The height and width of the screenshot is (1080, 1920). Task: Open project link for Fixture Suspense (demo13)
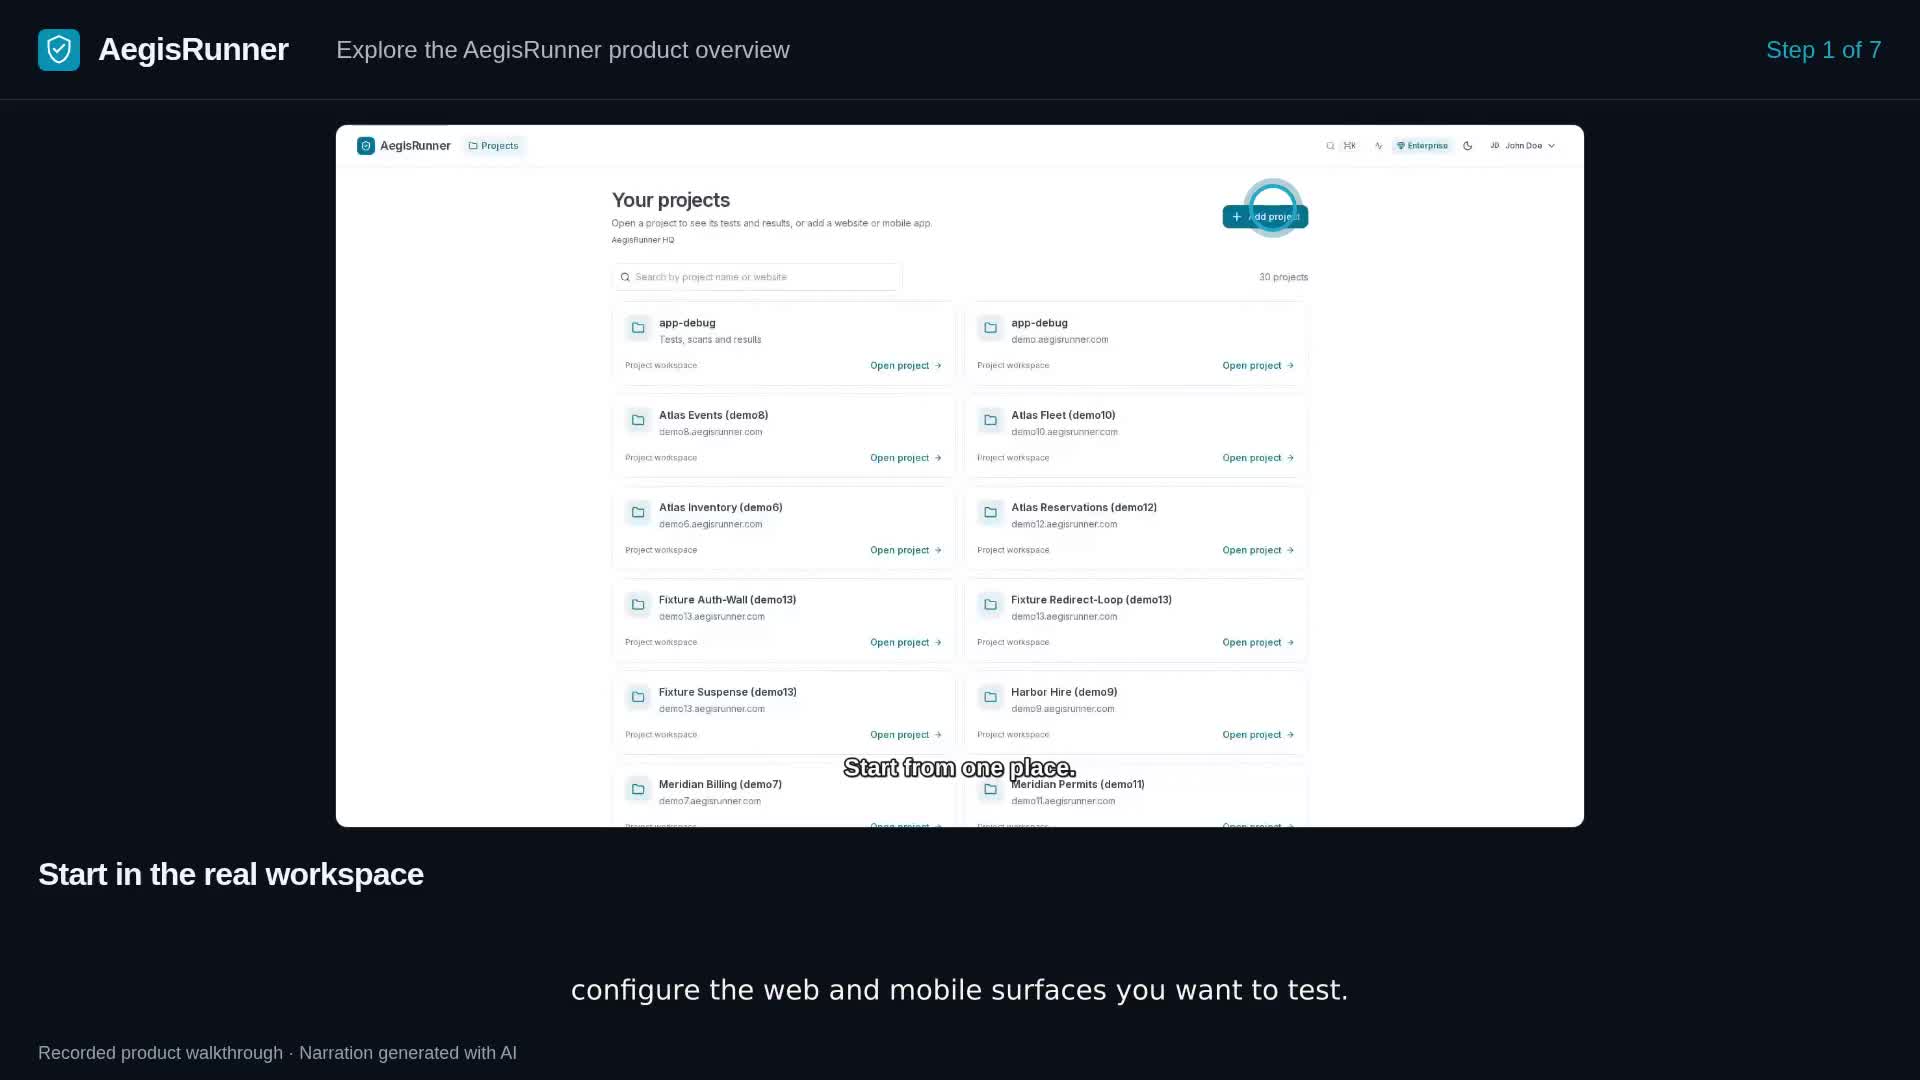pyautogui.click(x=906, y=735)
